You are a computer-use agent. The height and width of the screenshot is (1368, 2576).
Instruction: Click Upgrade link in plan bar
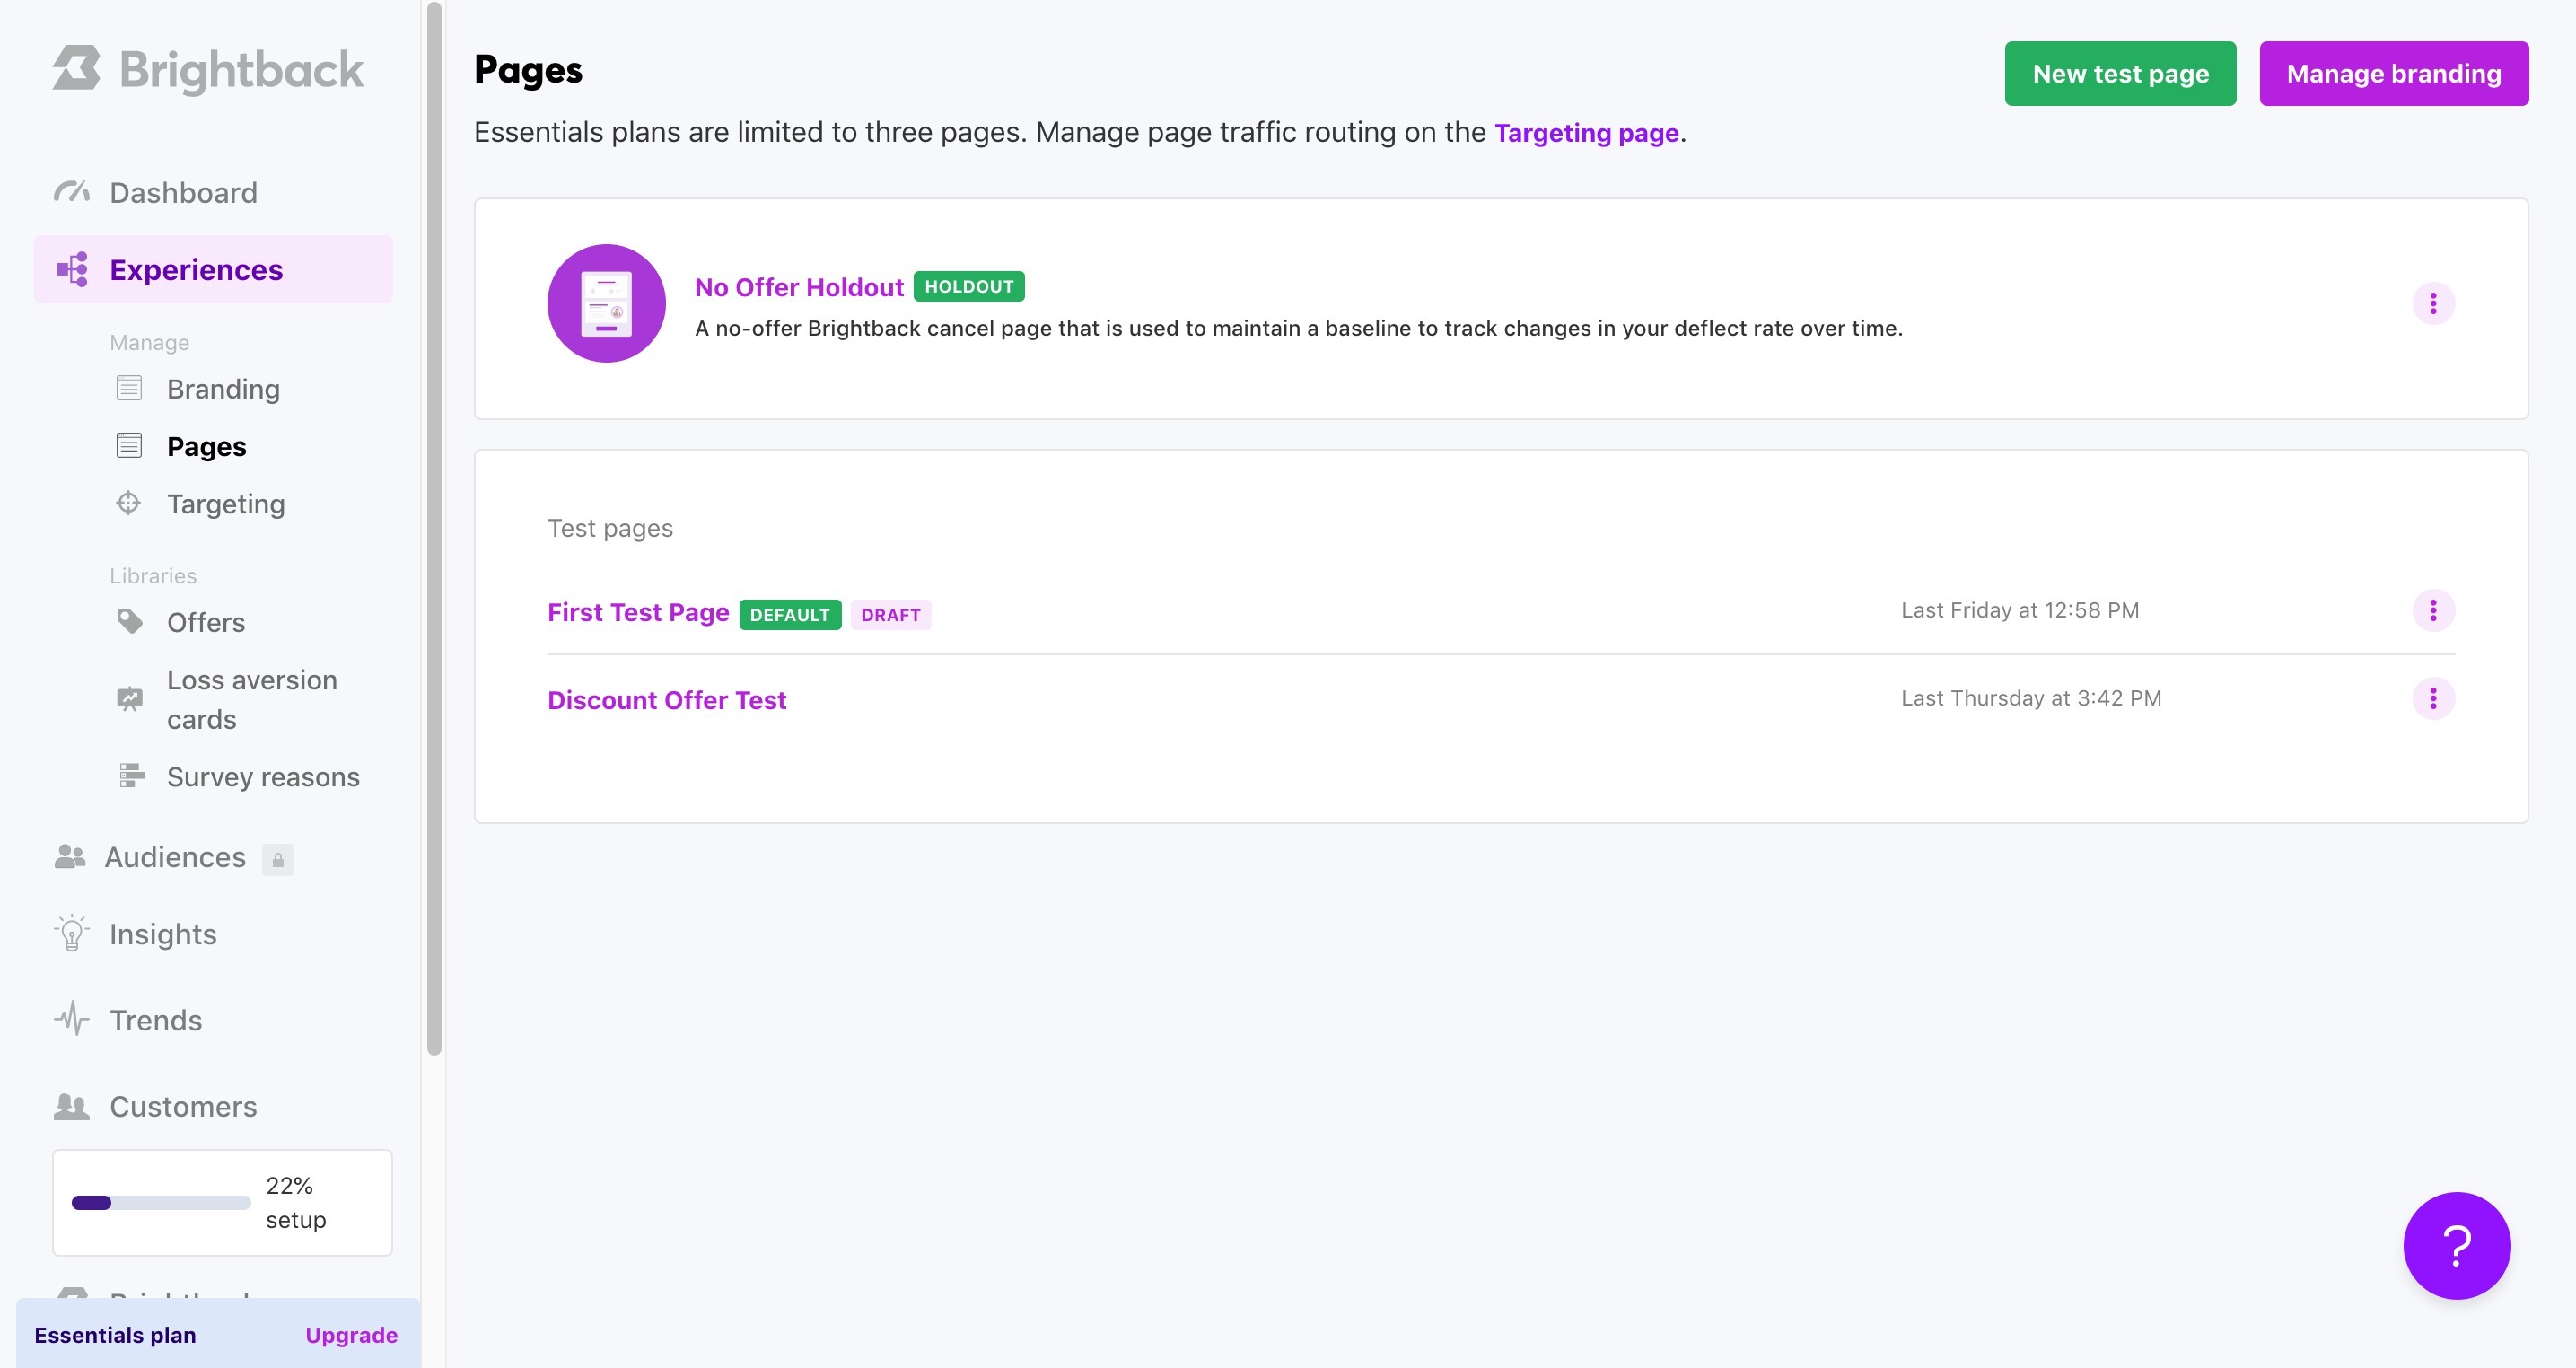coord(351,1335)
